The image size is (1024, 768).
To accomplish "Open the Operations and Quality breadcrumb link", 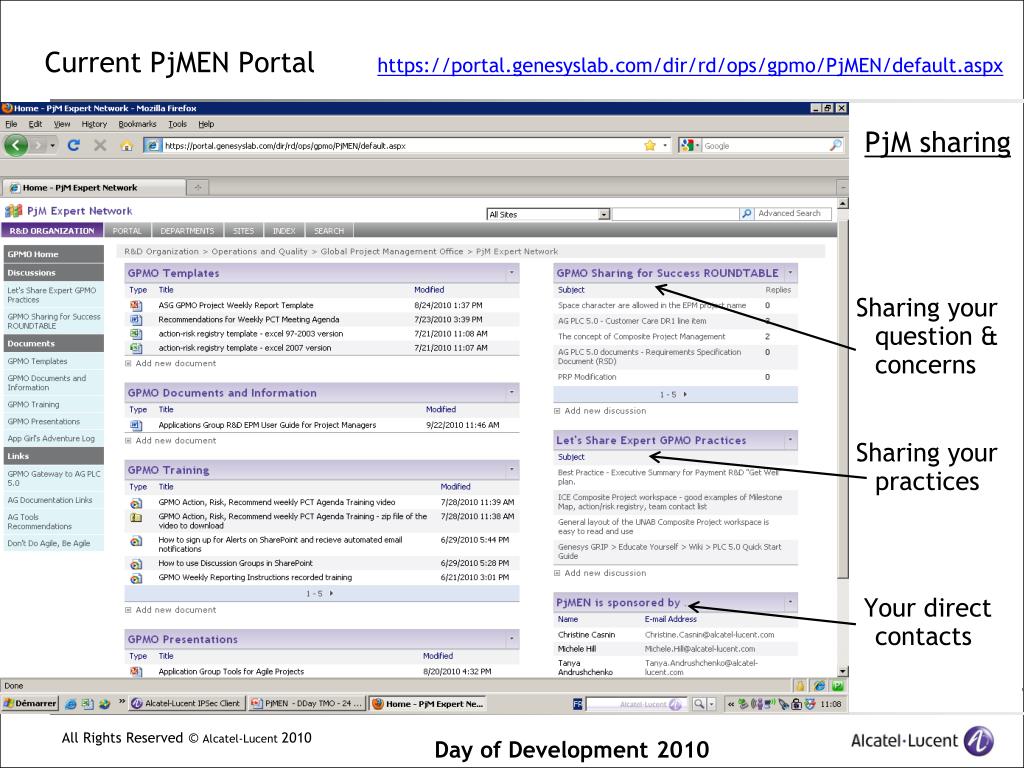I will pos(259,251).
